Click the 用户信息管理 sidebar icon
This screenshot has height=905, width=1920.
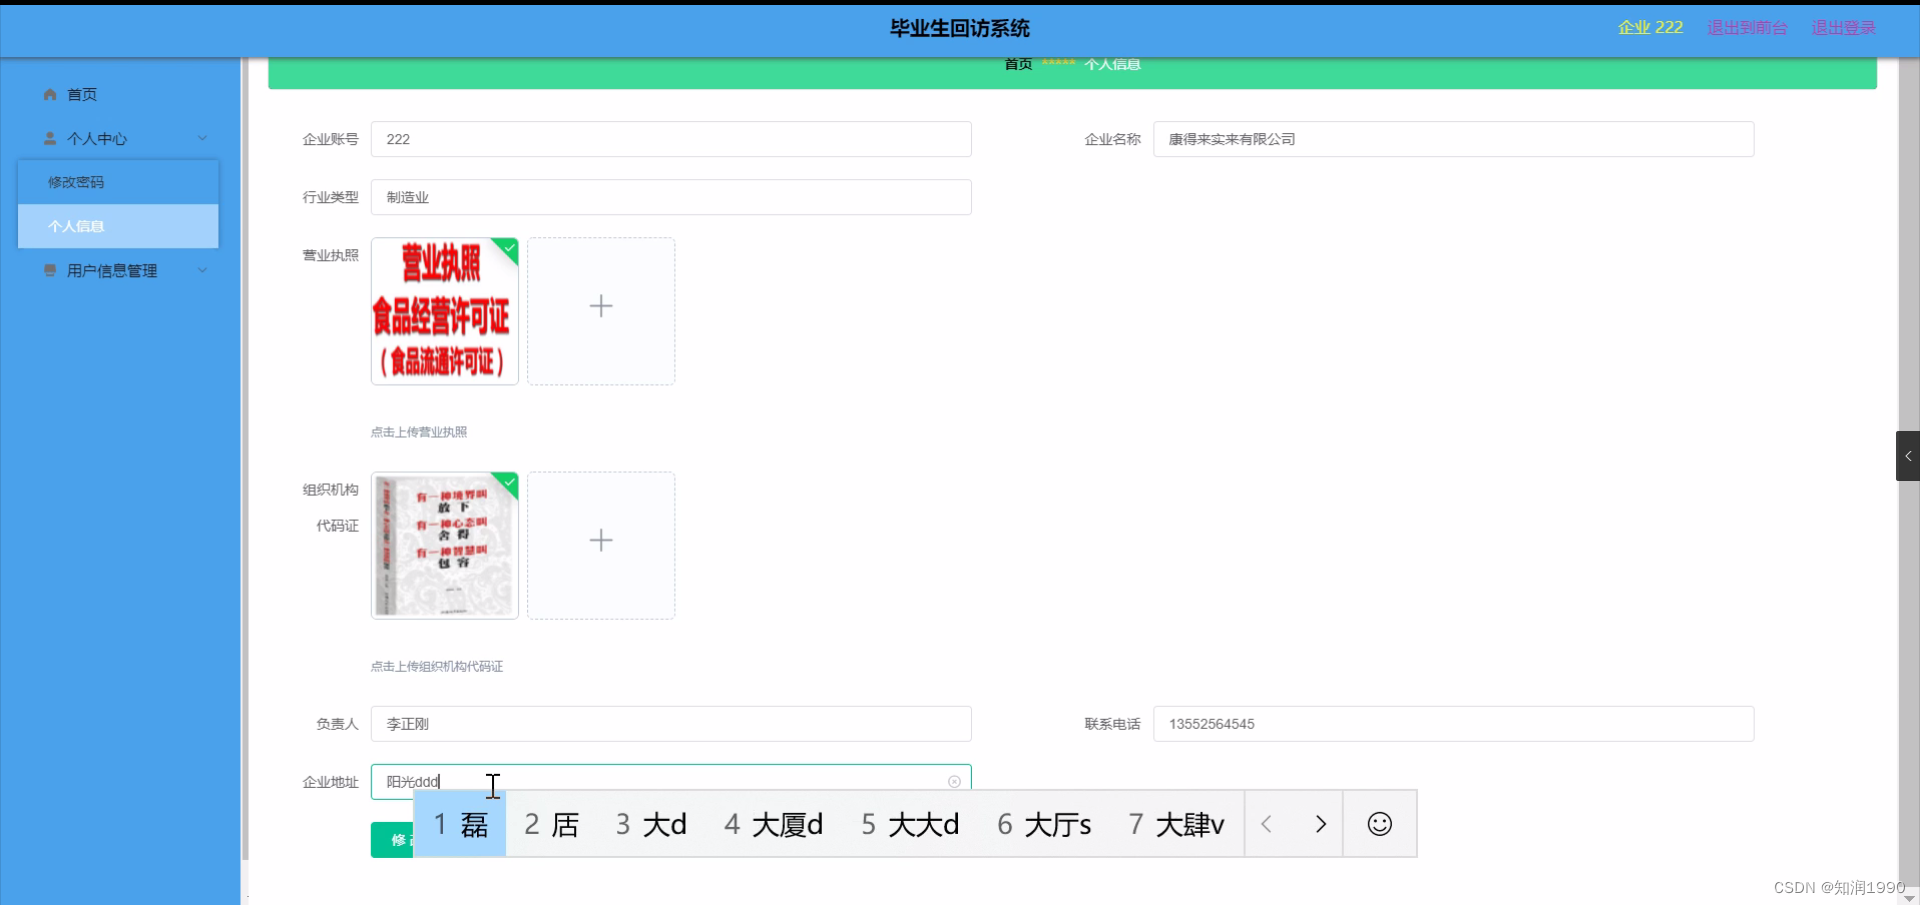[x=48, y=270]
